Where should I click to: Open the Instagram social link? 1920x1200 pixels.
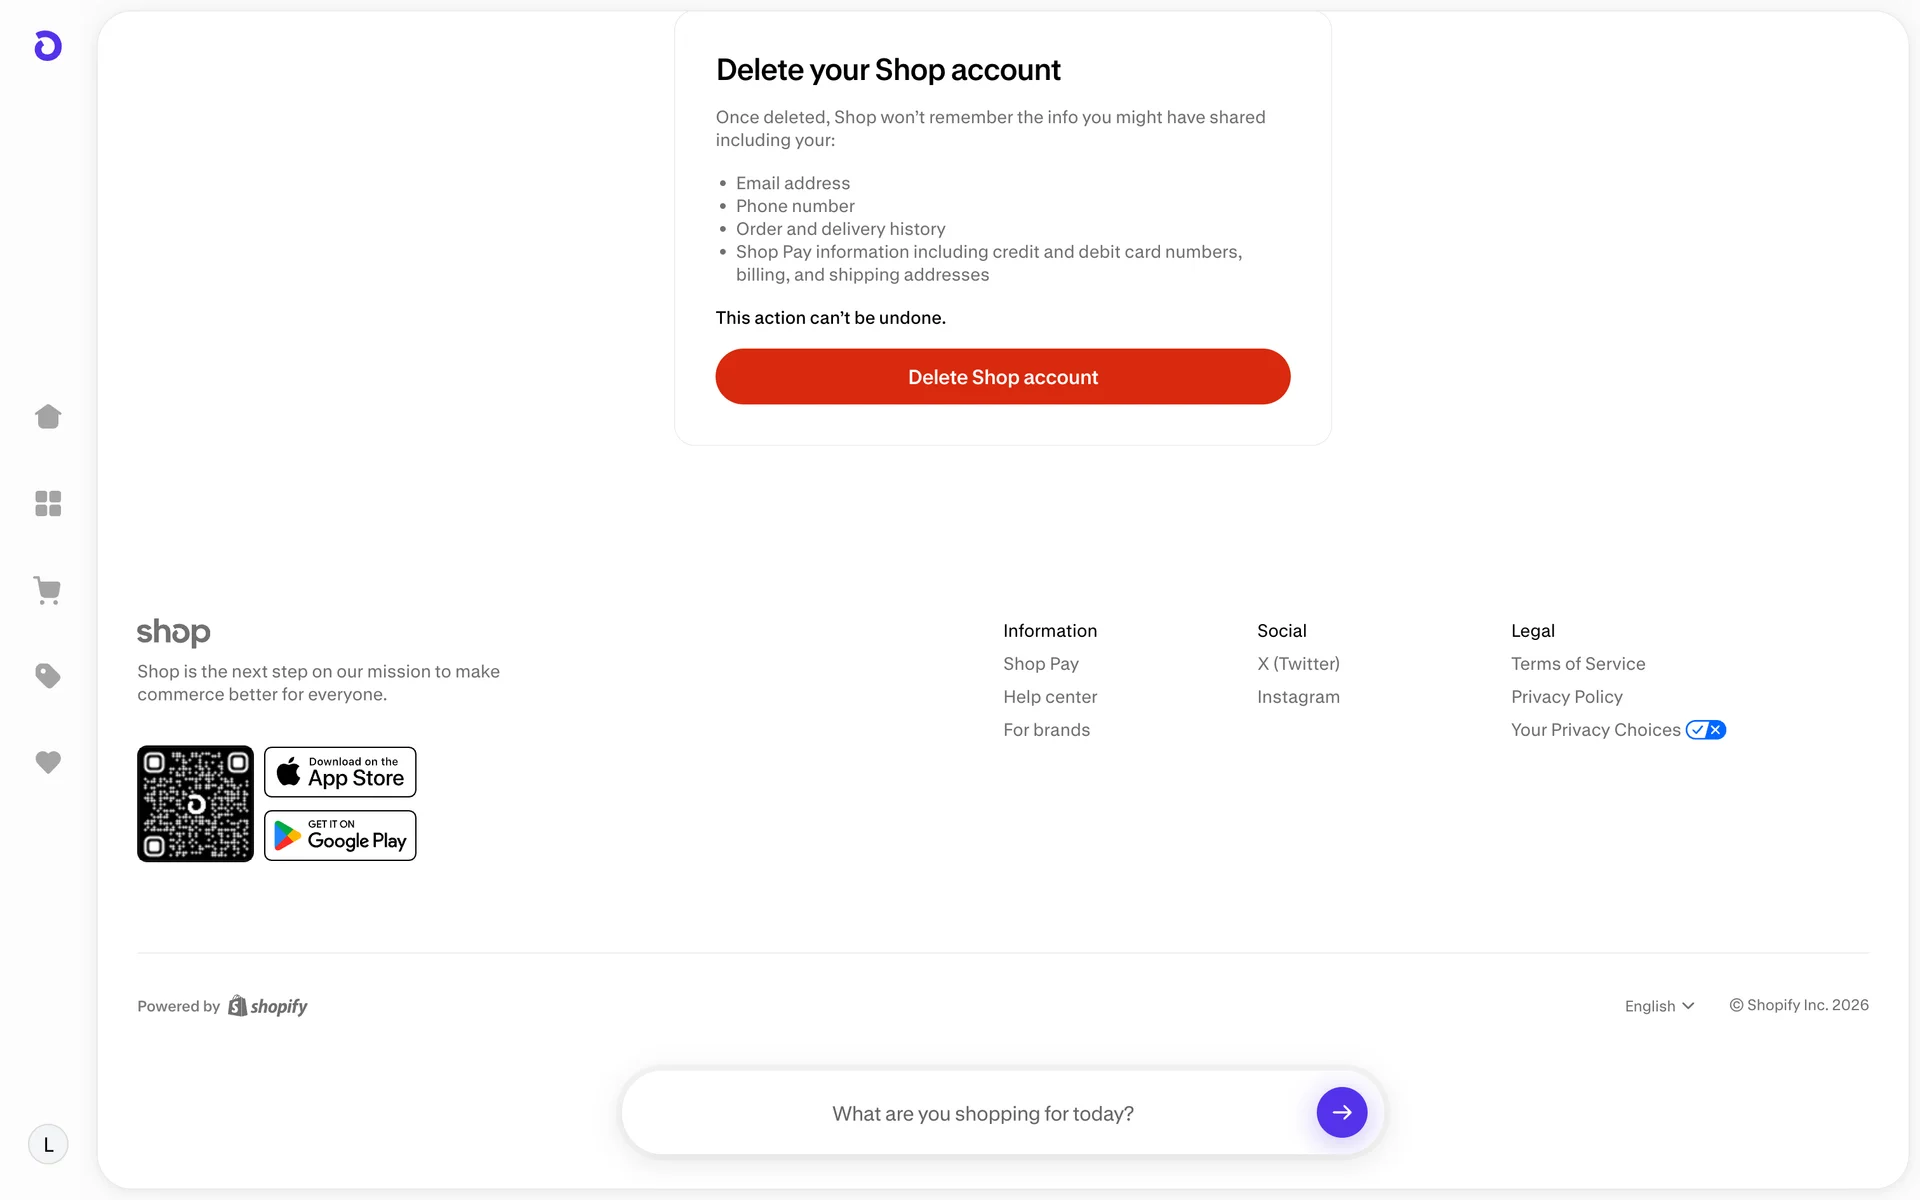click(x=1297, y=697)
